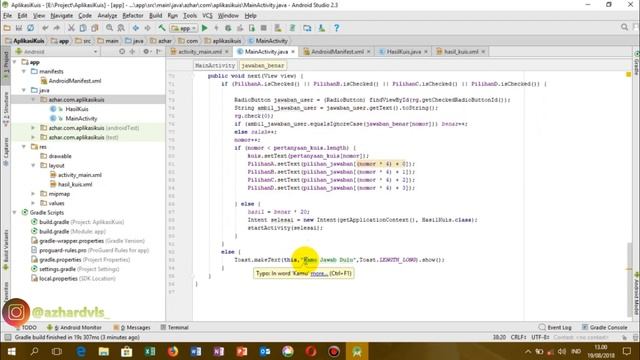Collapse the res folder node
Image resolution: width=640 pixels, height=360 pixels.
[x=24, y=147]
